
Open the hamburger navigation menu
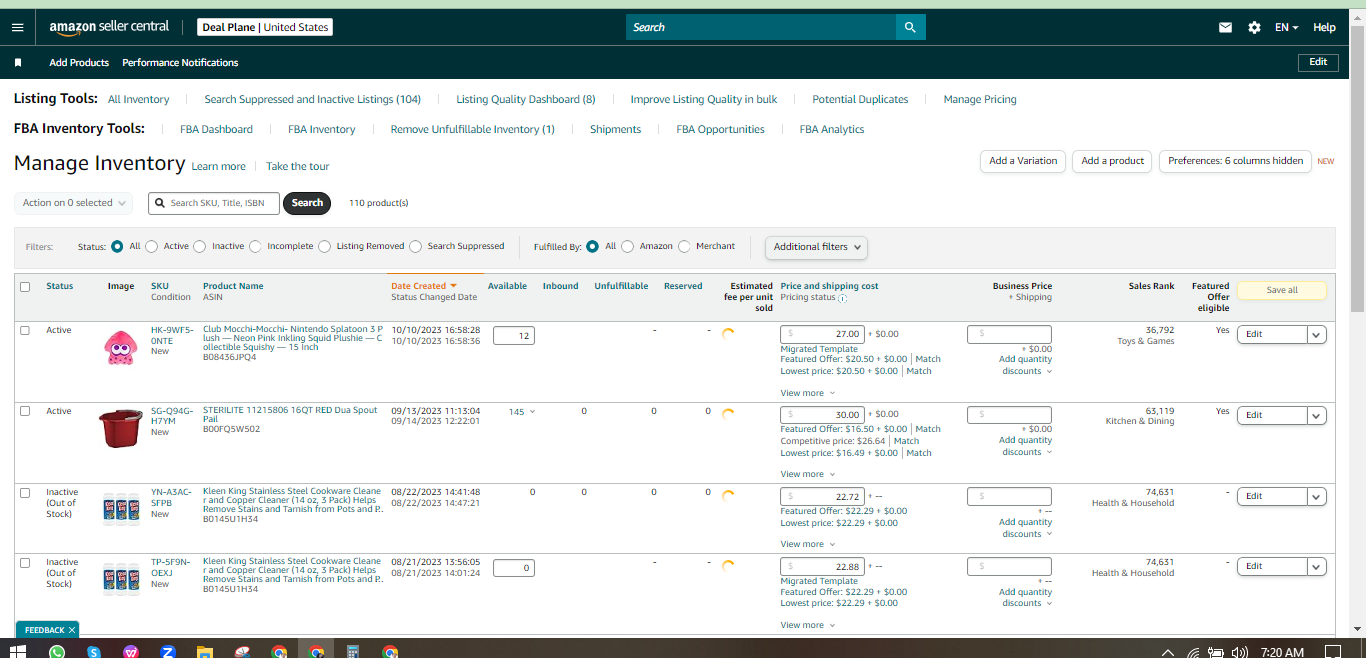pos(17,27)
